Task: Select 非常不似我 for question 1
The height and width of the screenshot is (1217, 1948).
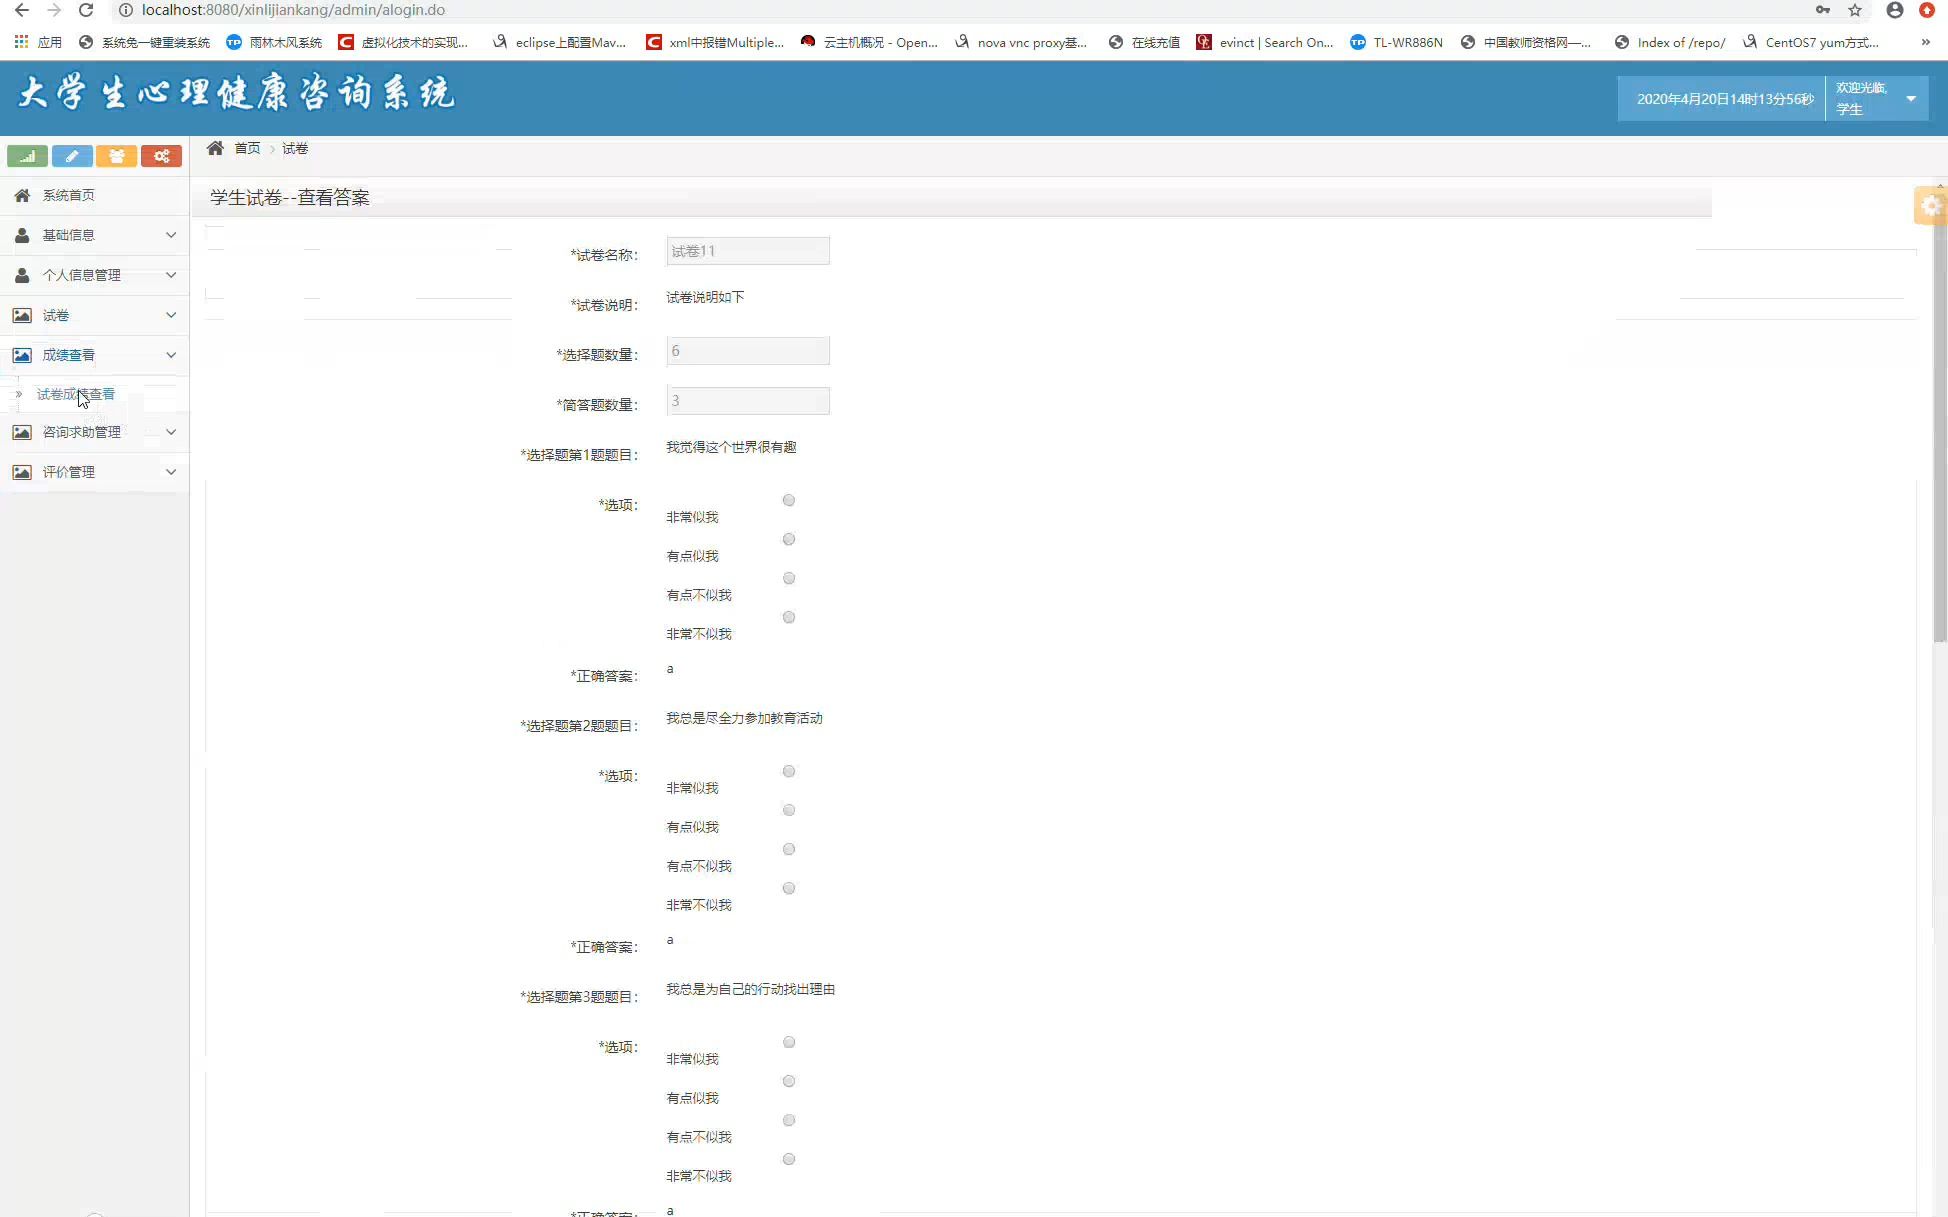Action: pos(789,617)
